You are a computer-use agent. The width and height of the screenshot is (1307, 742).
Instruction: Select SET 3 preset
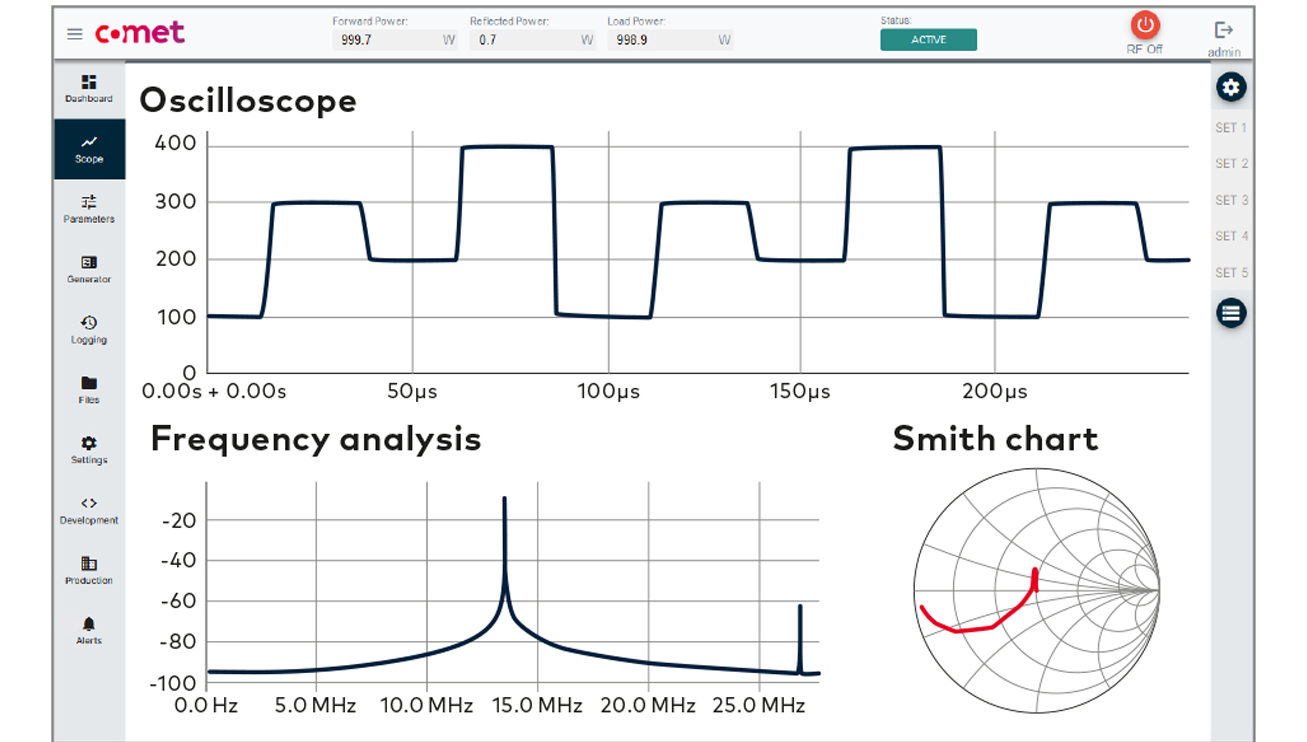1231,200
